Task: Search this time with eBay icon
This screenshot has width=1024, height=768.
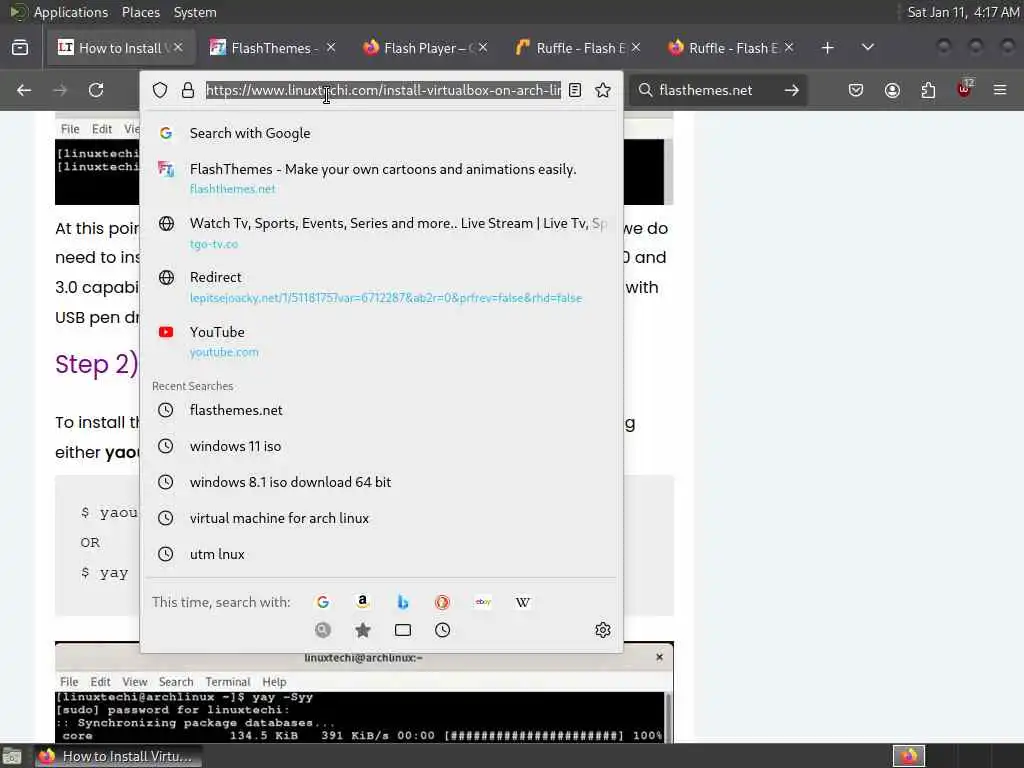Action: click(483, 602)
